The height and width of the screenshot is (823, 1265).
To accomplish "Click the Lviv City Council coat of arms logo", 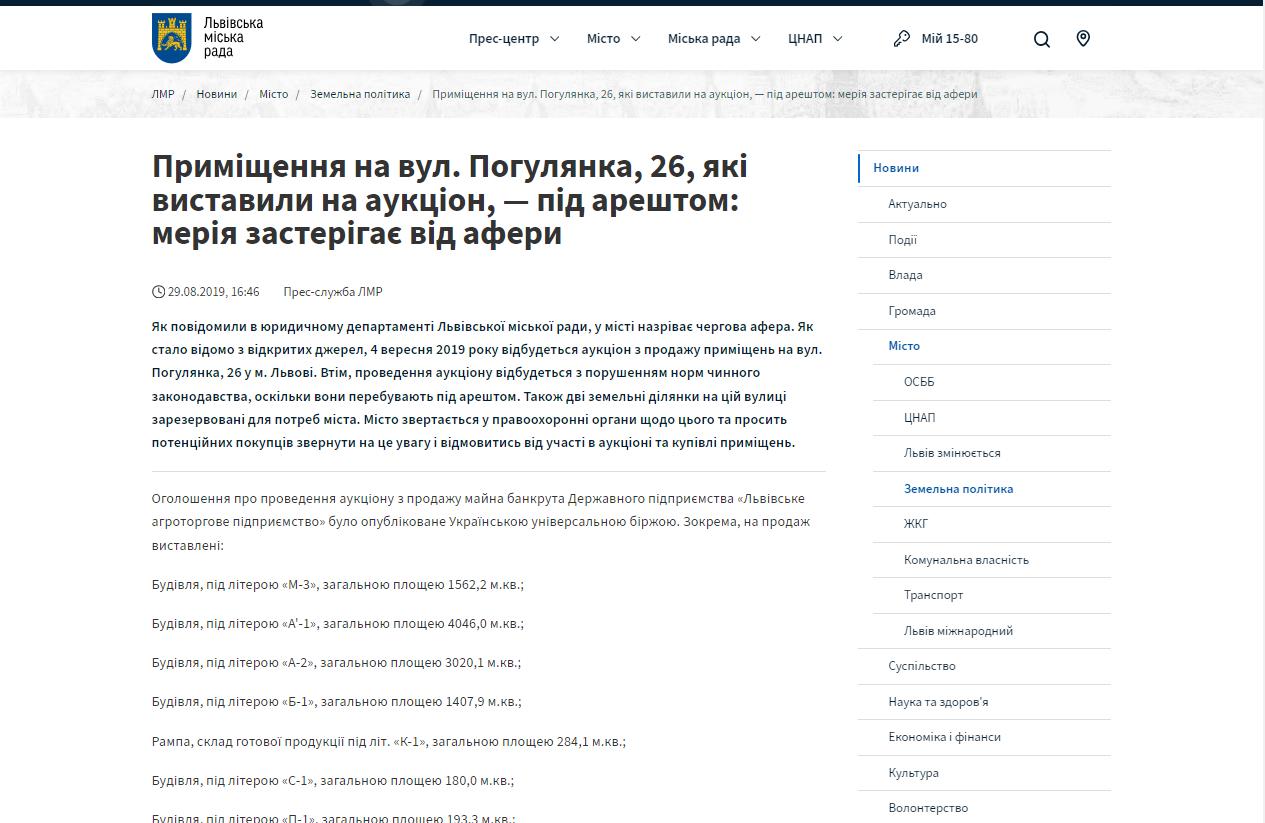I will (172, 38).
